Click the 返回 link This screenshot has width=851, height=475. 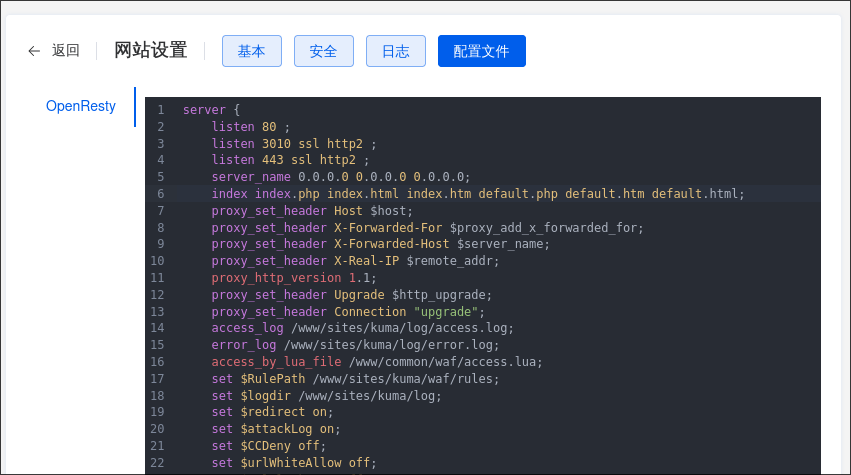pyautogui.click(x=66, y=50)
